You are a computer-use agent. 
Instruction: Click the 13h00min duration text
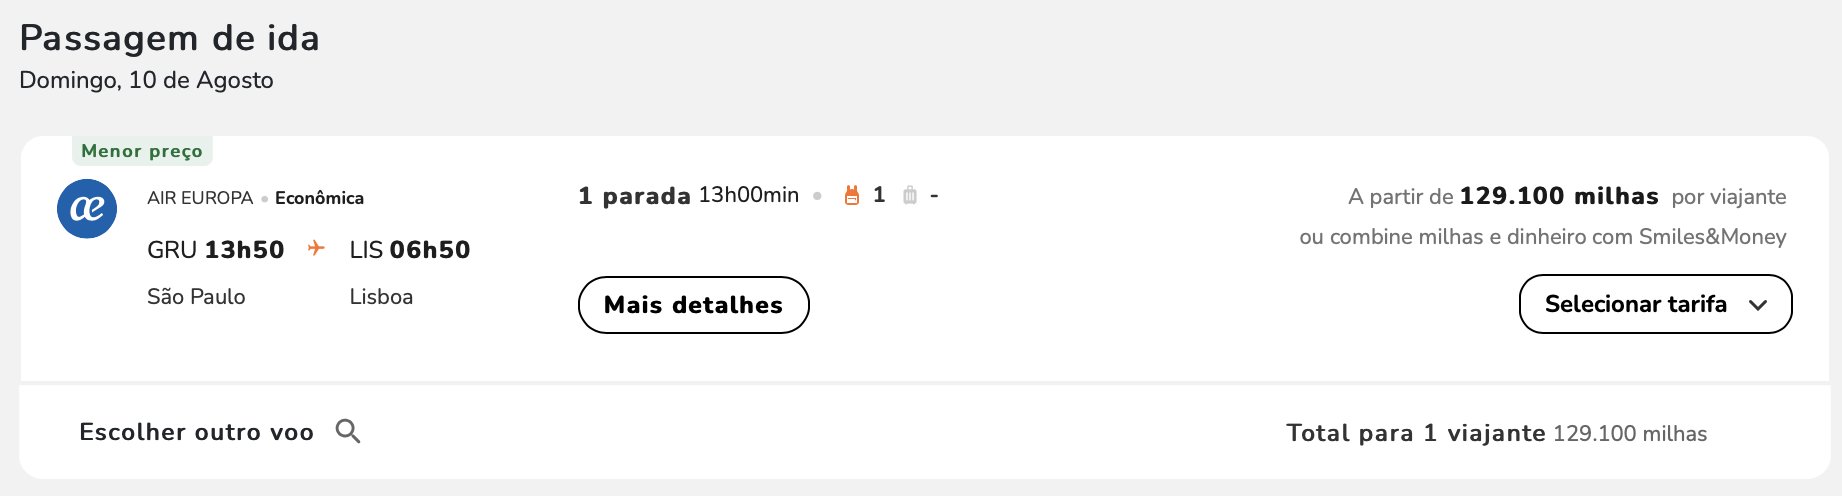coord(749,195)
